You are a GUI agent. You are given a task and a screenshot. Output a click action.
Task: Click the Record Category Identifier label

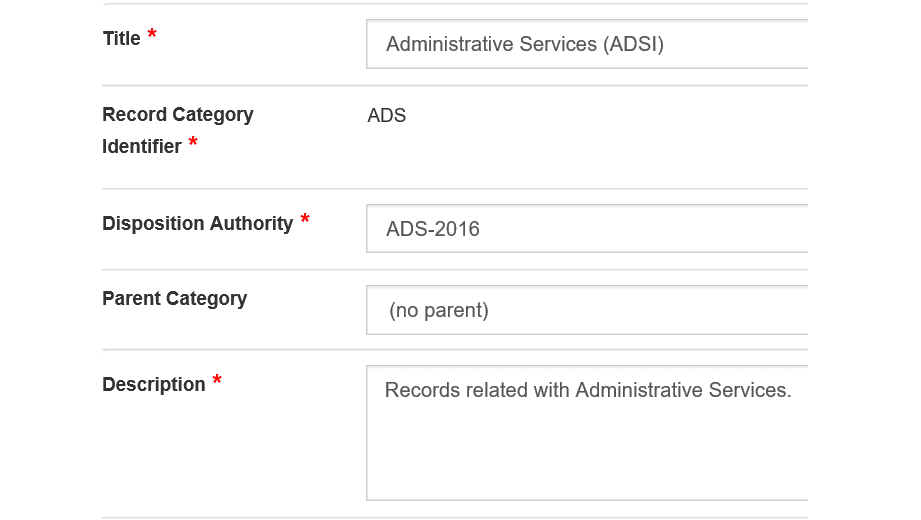(x=178, y=130)
